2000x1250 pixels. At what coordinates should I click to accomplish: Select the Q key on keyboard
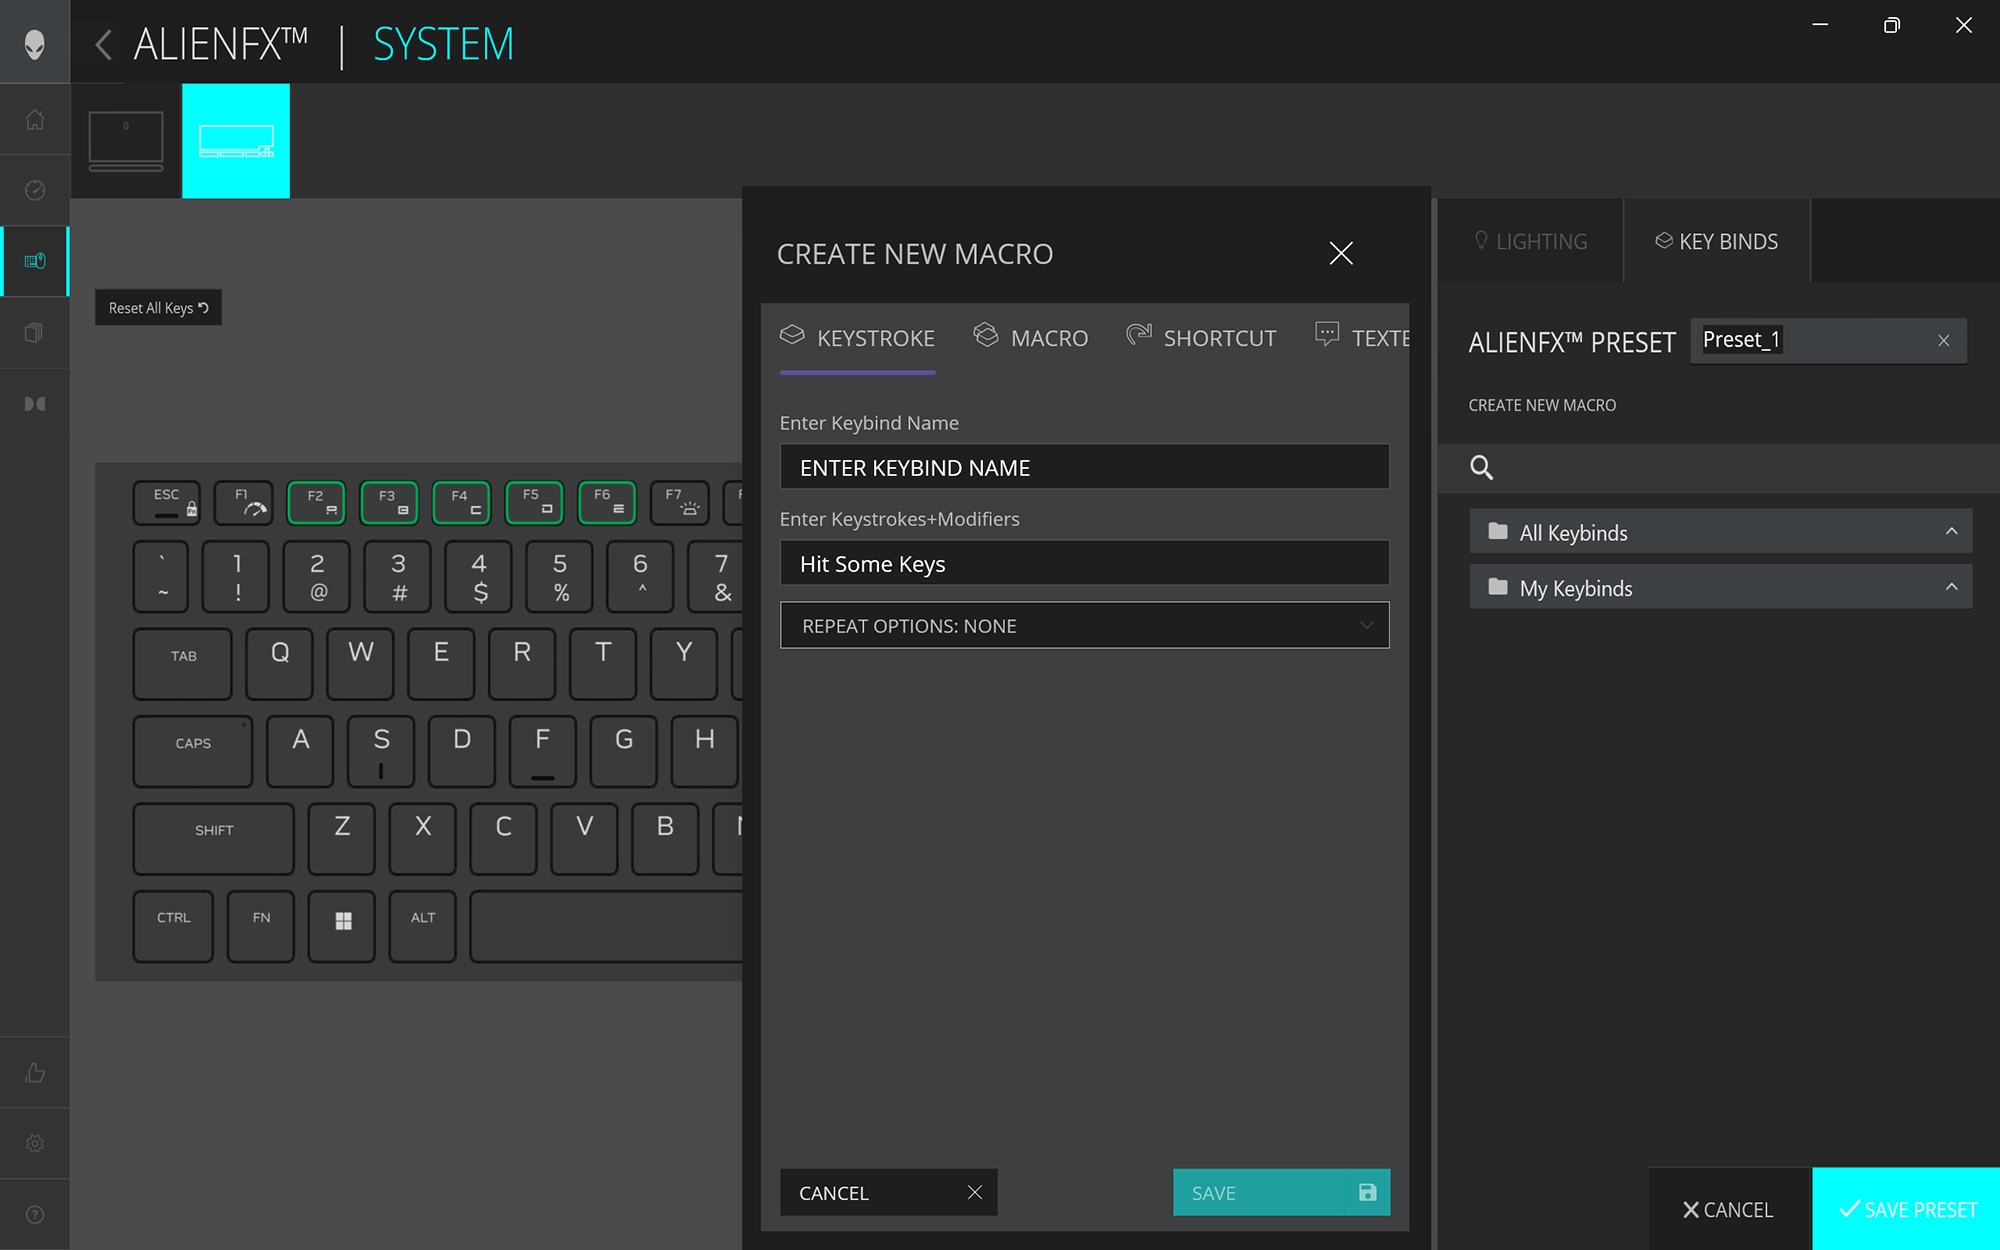pyautogui.click(x=279, y=663)
